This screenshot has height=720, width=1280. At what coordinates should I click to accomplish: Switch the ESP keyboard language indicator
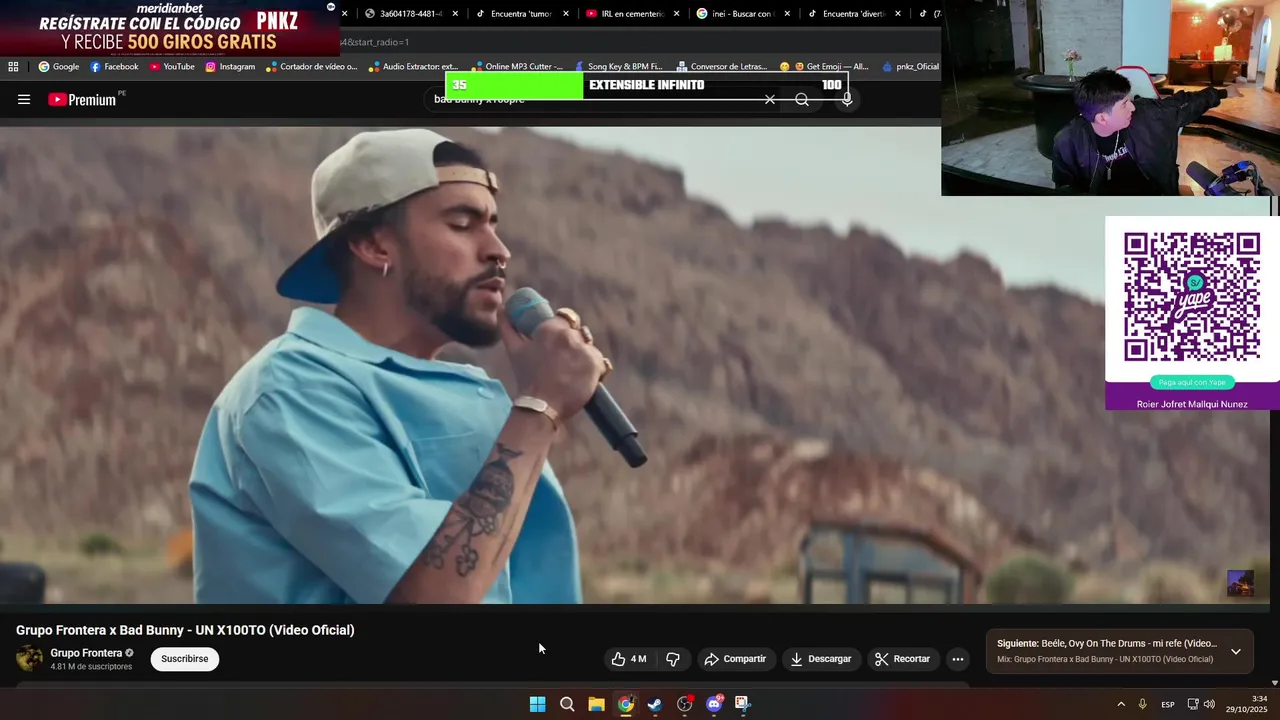coord(1168,705)
